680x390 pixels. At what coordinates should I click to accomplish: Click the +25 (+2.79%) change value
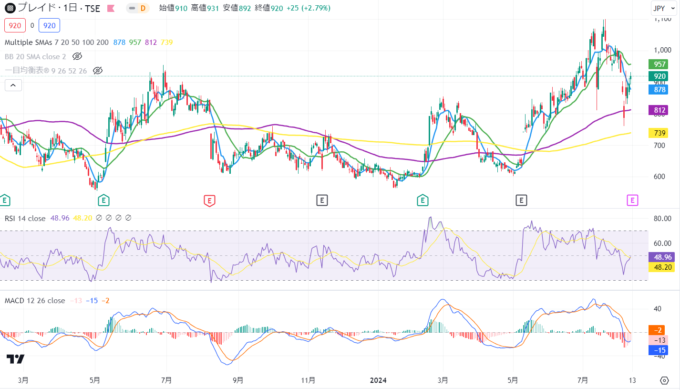308,8
